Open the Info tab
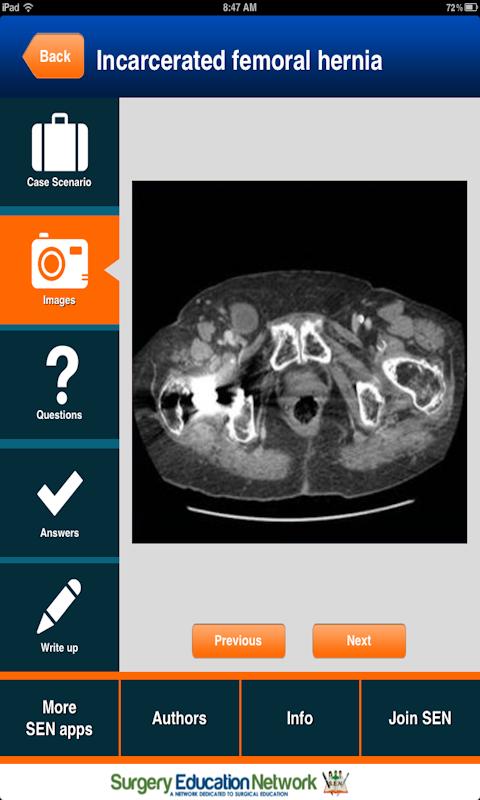Screen dimensions: 480x800 [299, 718]
